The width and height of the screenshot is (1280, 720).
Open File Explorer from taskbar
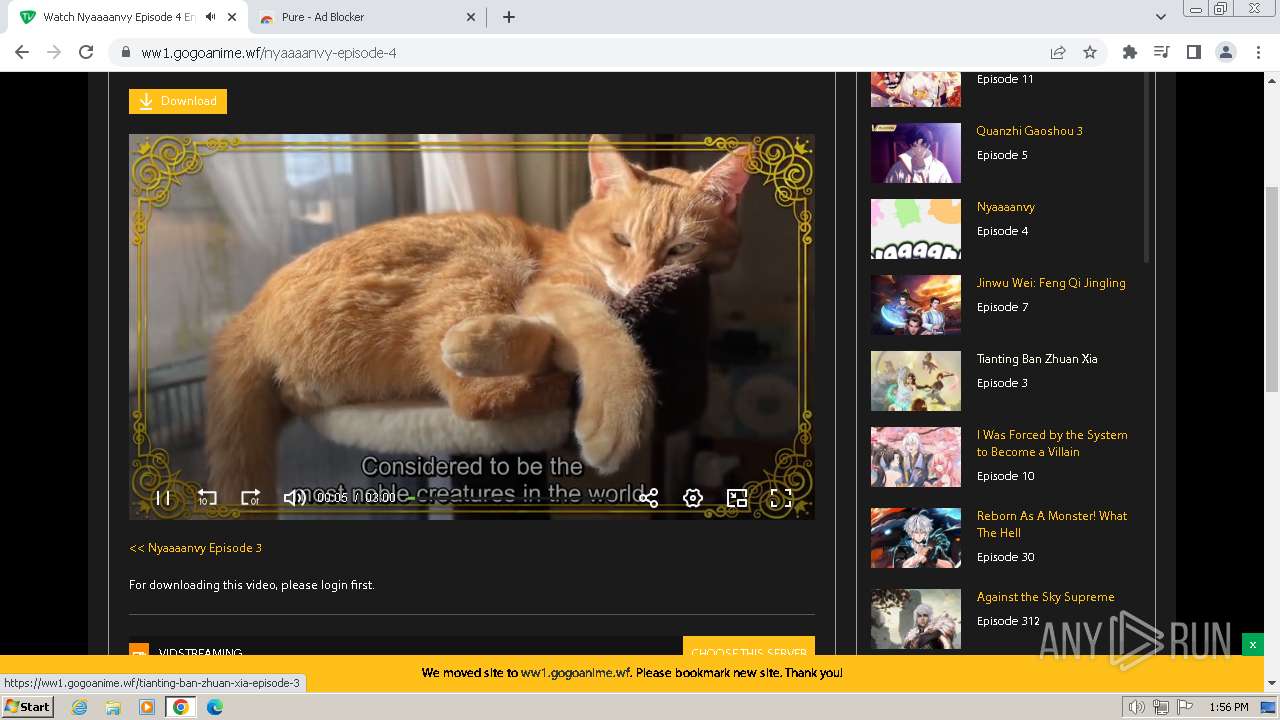coord(113,707)
